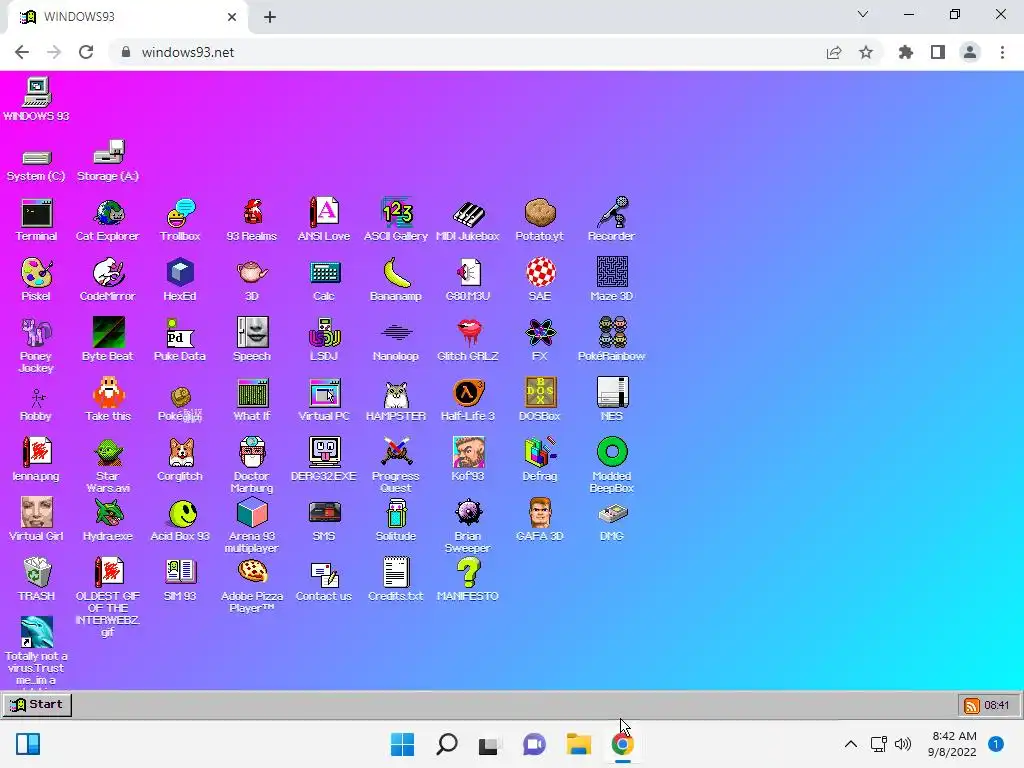This screenshot has width=1024, height=768.
Task: Launch Solitude icon
Action: coord(396,520)
